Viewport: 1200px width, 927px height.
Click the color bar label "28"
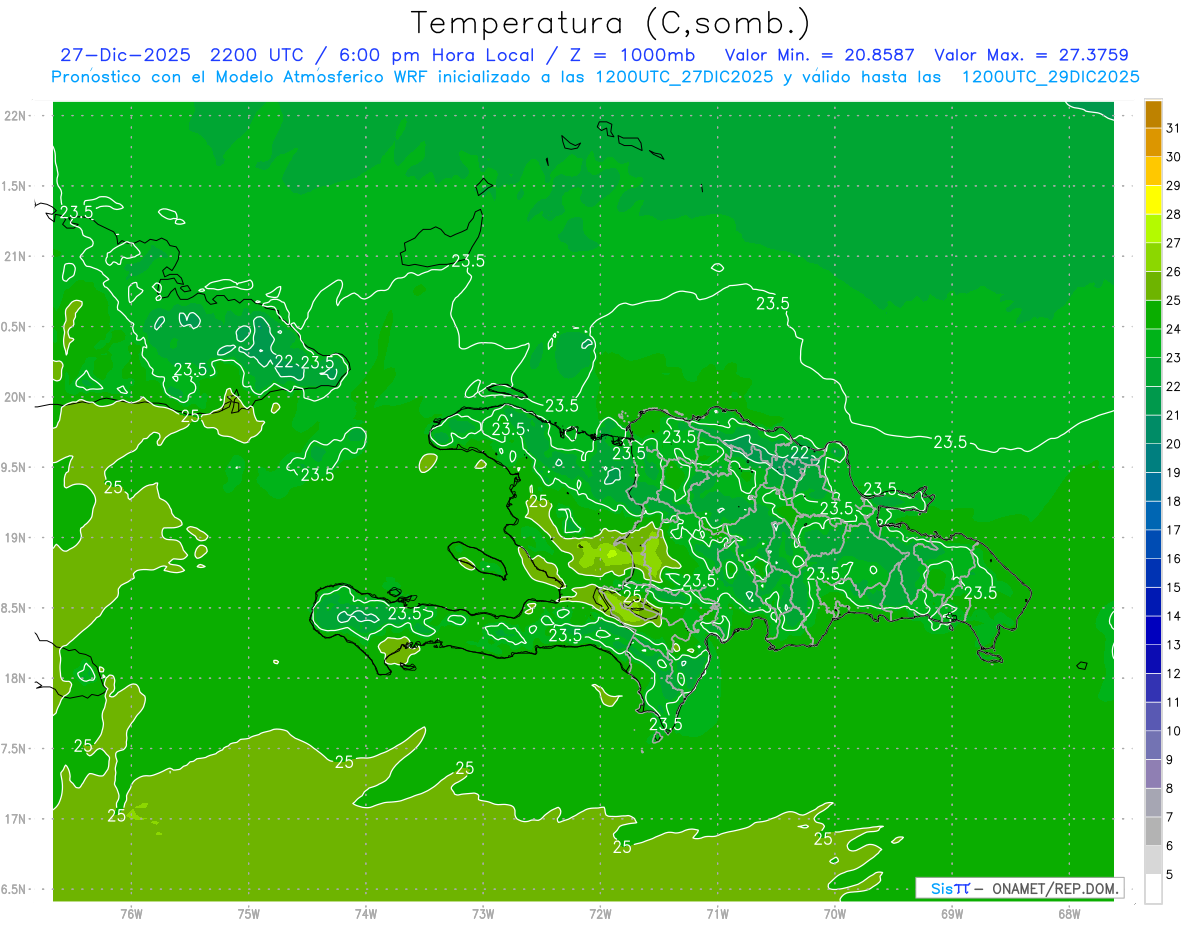[1173, 214]
